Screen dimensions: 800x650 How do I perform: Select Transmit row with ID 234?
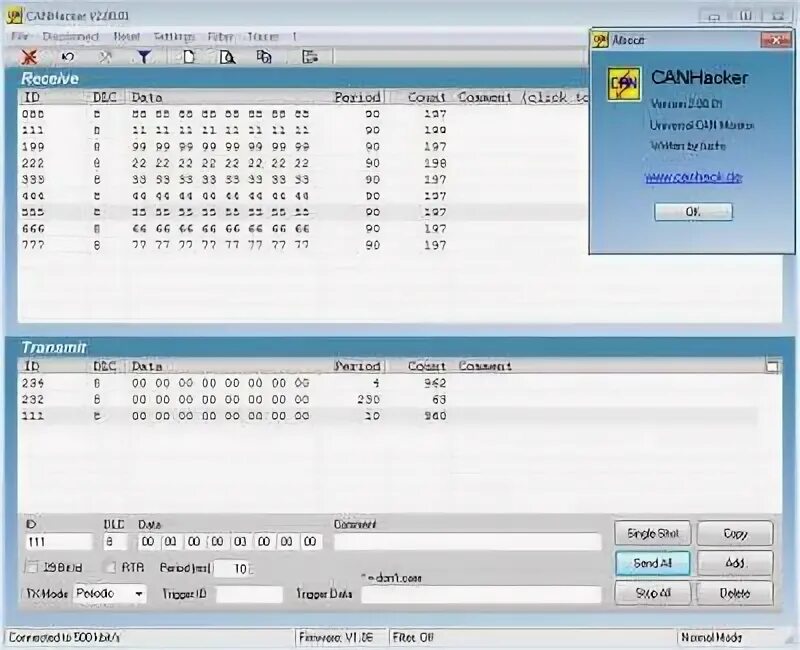388,383
